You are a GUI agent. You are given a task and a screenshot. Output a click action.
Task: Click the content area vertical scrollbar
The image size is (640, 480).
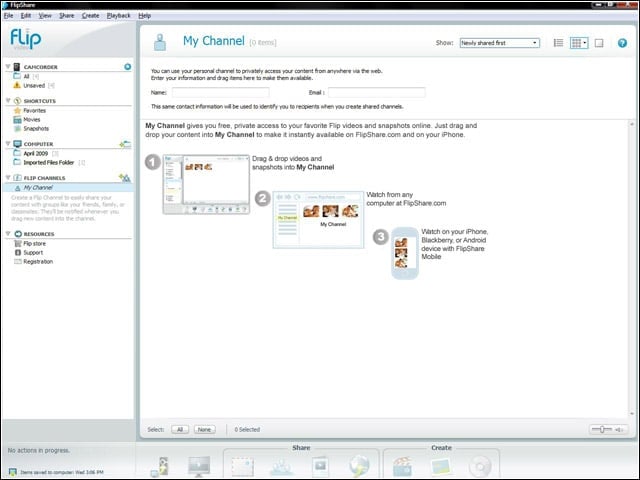[x=631, y=269]
